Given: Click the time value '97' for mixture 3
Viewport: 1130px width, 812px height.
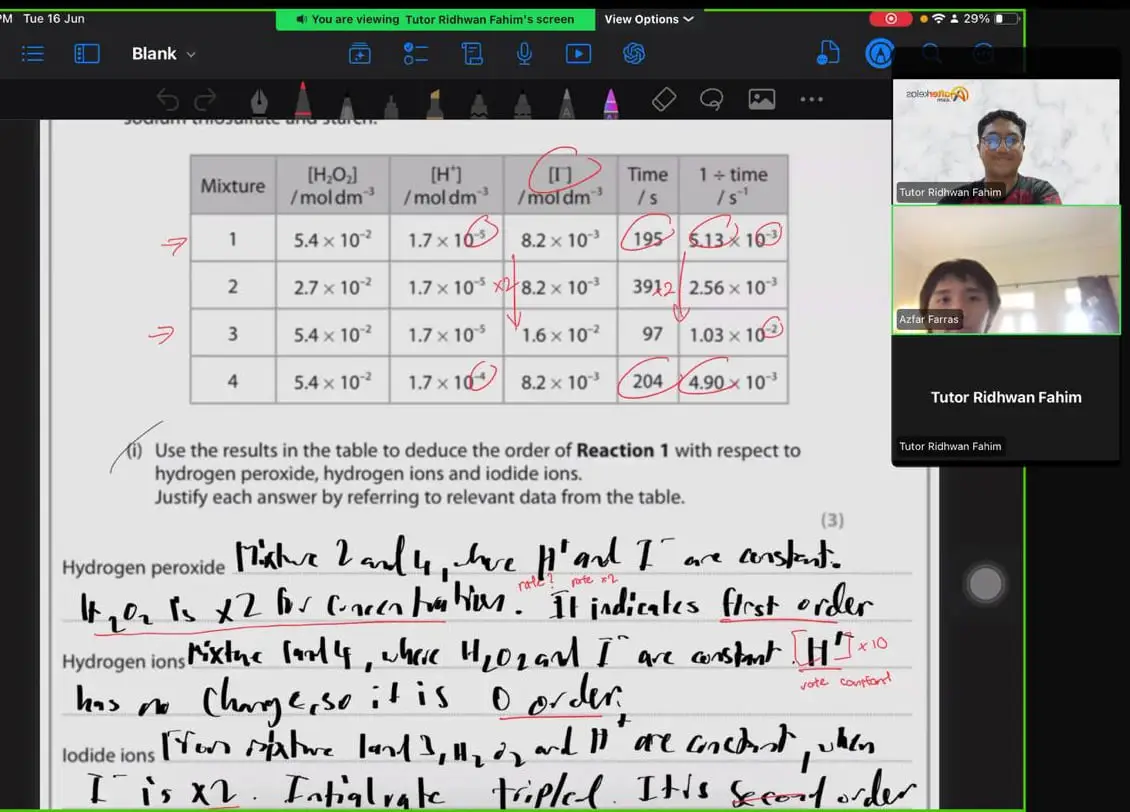Looking at the screenshot, I should pyautogui.click(x=652, y=334).
